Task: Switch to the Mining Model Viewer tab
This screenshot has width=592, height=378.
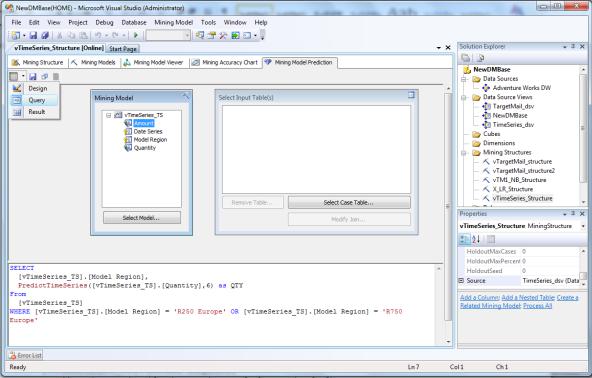Action: click(154, 63)
